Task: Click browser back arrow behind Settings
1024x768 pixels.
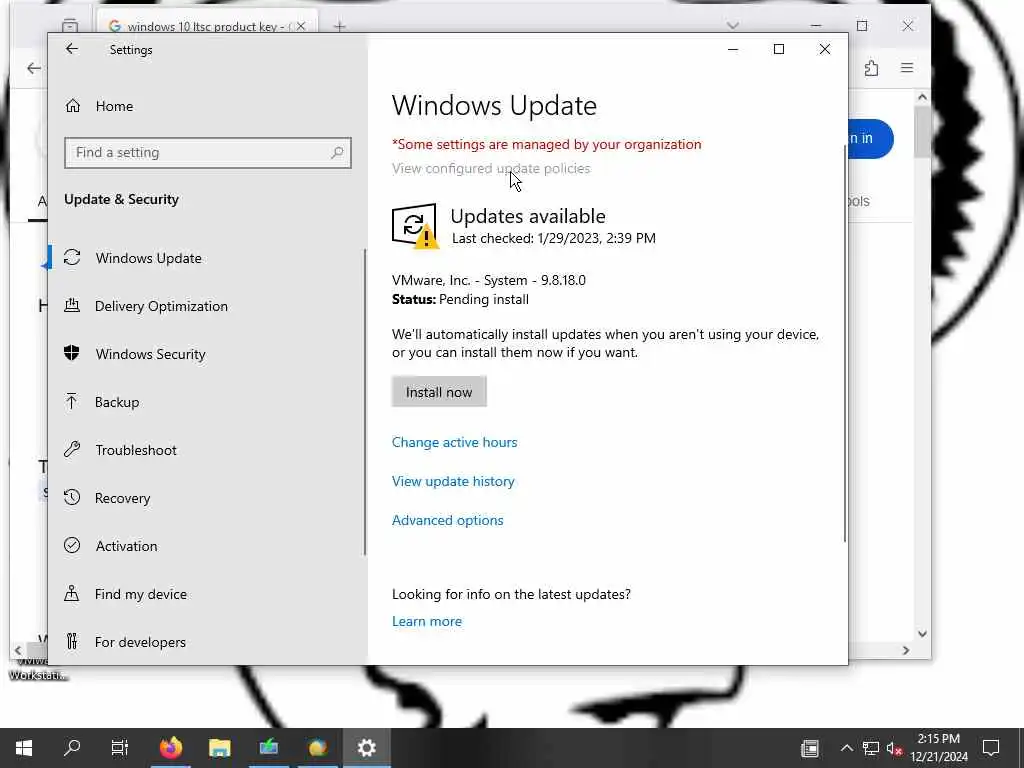Action: [x=33, y=68]
